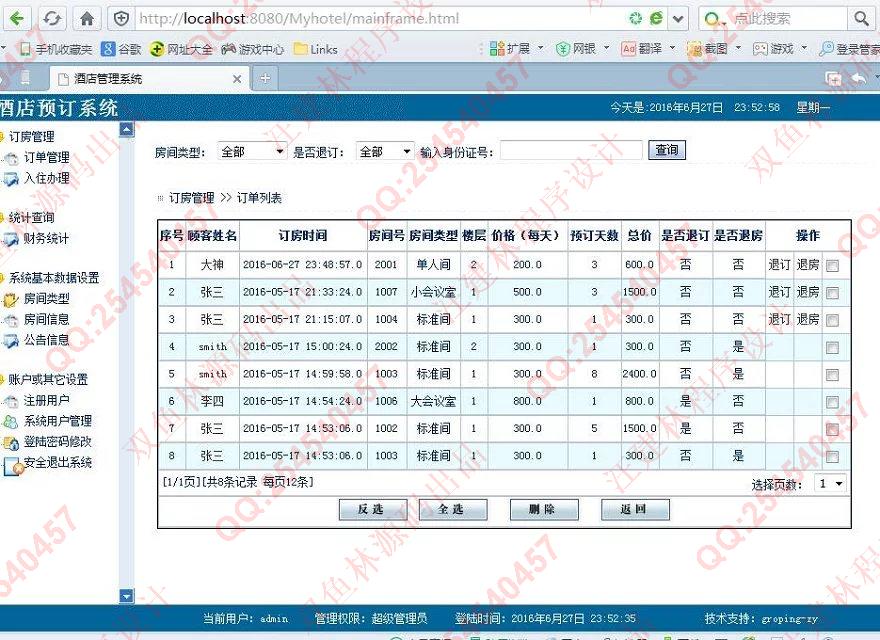Tick the checkbox for 大神's order row
The image size is (880, 640).
click(832, 266)
